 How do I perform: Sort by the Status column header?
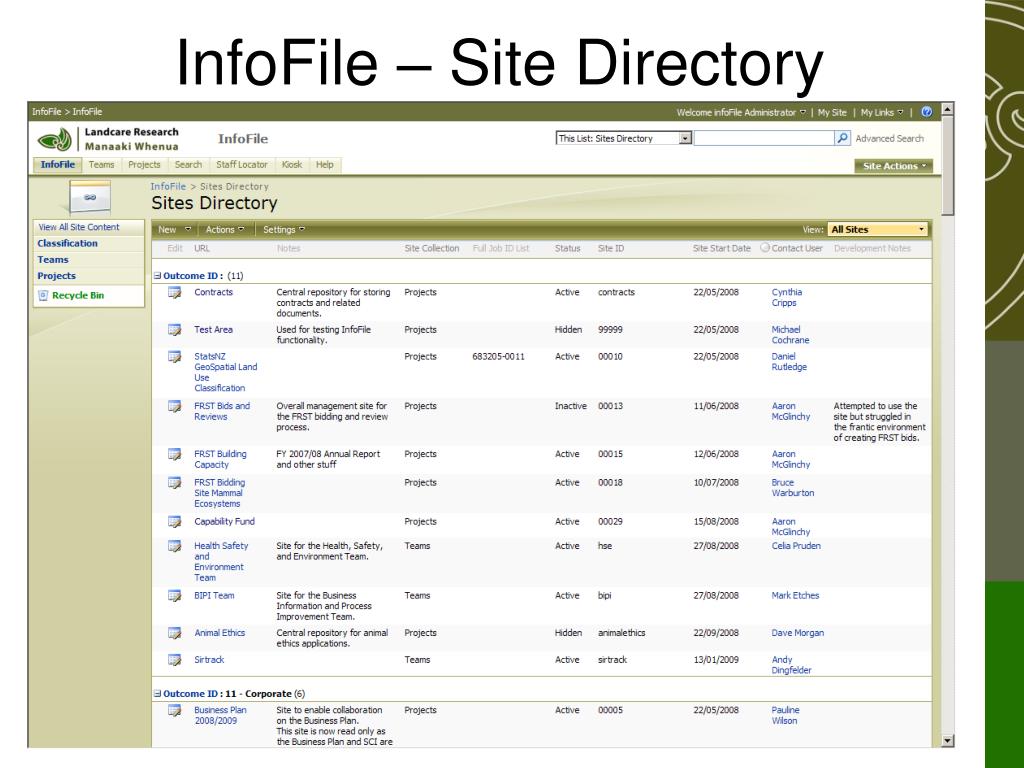pyautogui.click(x=568, y=249)
